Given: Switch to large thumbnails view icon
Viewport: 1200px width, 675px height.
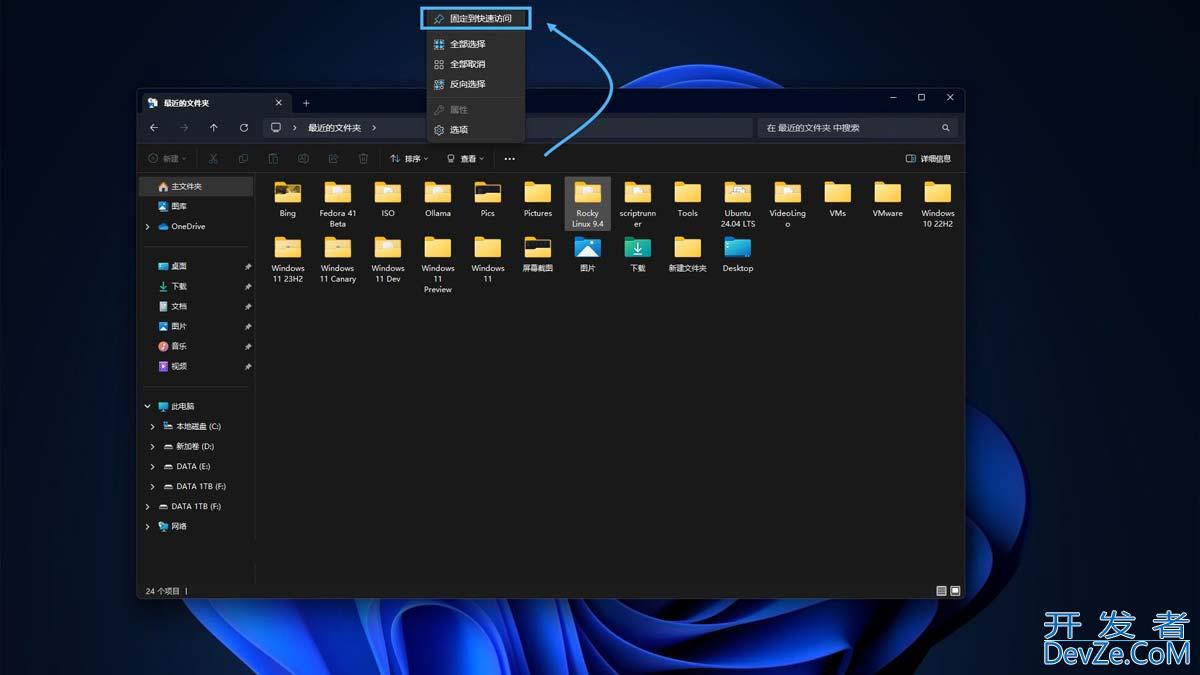Looking at the screenshot, I should (x=955, y=591).
